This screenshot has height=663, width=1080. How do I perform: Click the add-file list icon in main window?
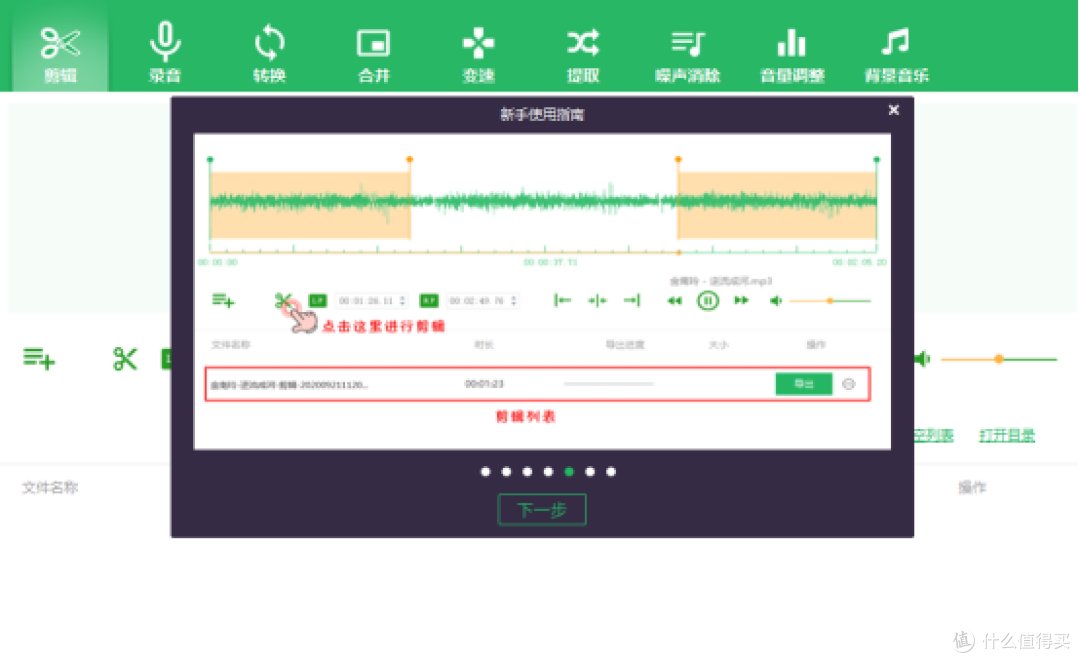point(39,359)
